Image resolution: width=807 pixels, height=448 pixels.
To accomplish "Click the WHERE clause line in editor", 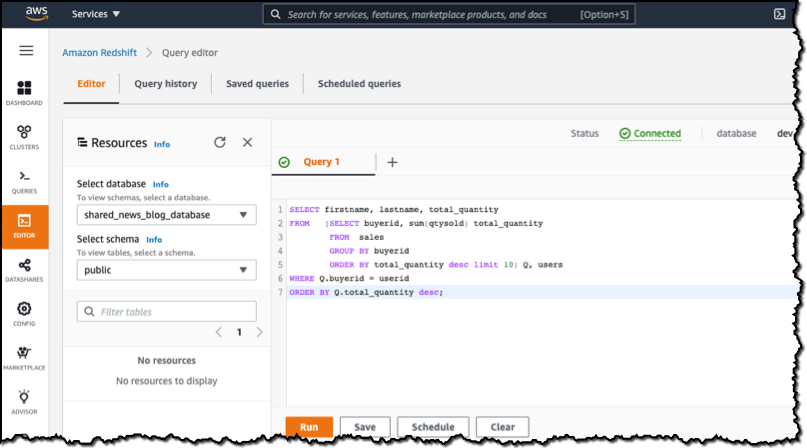I will (349, 279).
